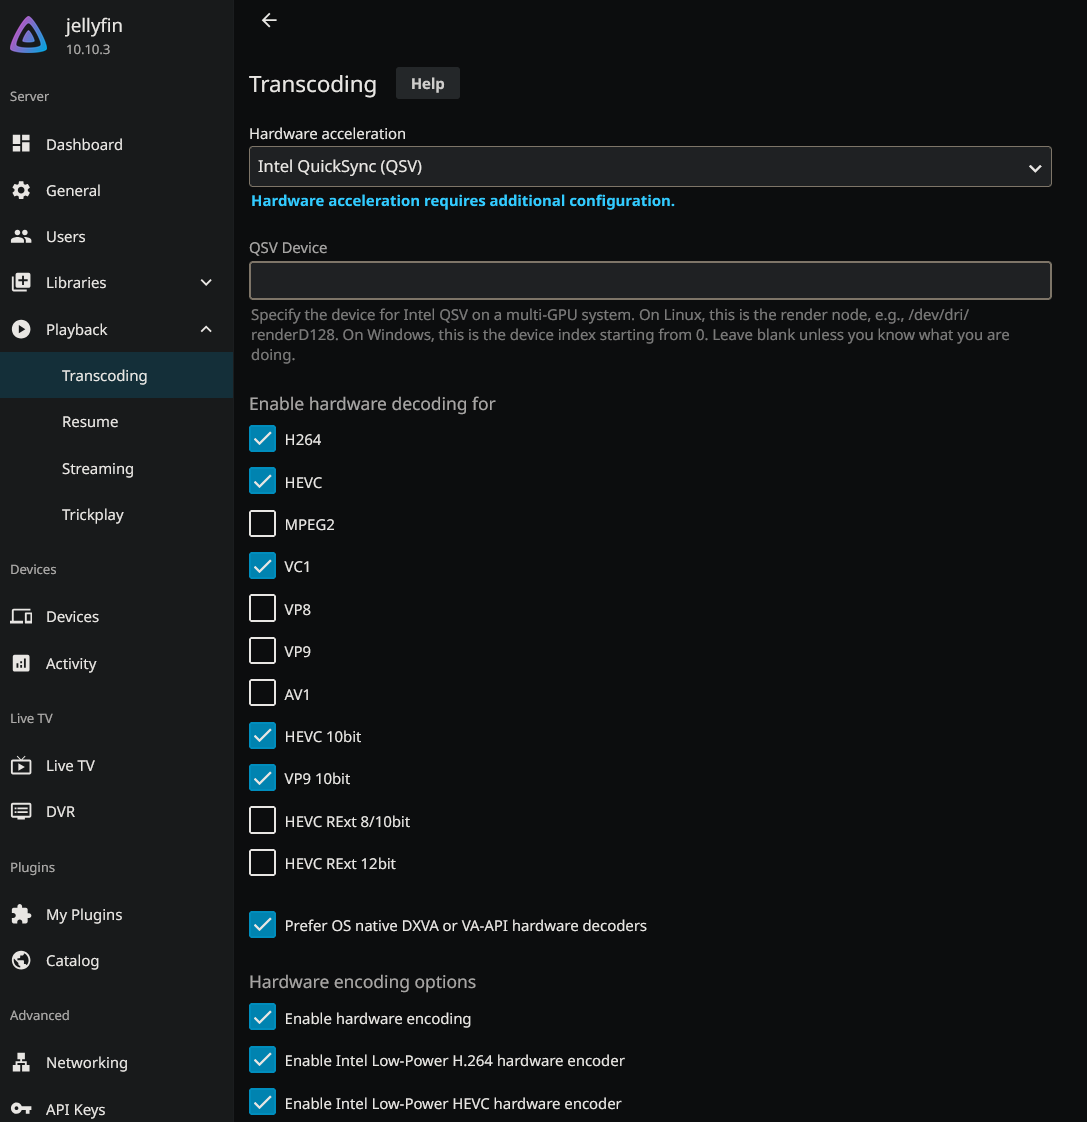Open Devices icon in sidebar
This screenshot has height=1122, width=1087.
coord(21,617)
